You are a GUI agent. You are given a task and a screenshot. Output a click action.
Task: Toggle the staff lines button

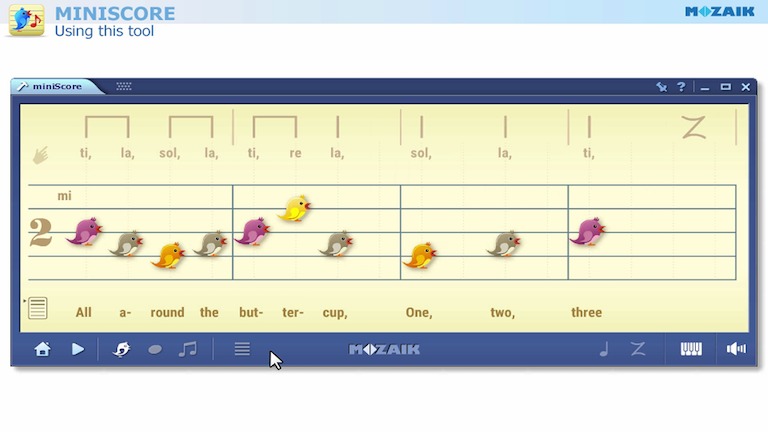pyautogui.click(x=242, y=349)
